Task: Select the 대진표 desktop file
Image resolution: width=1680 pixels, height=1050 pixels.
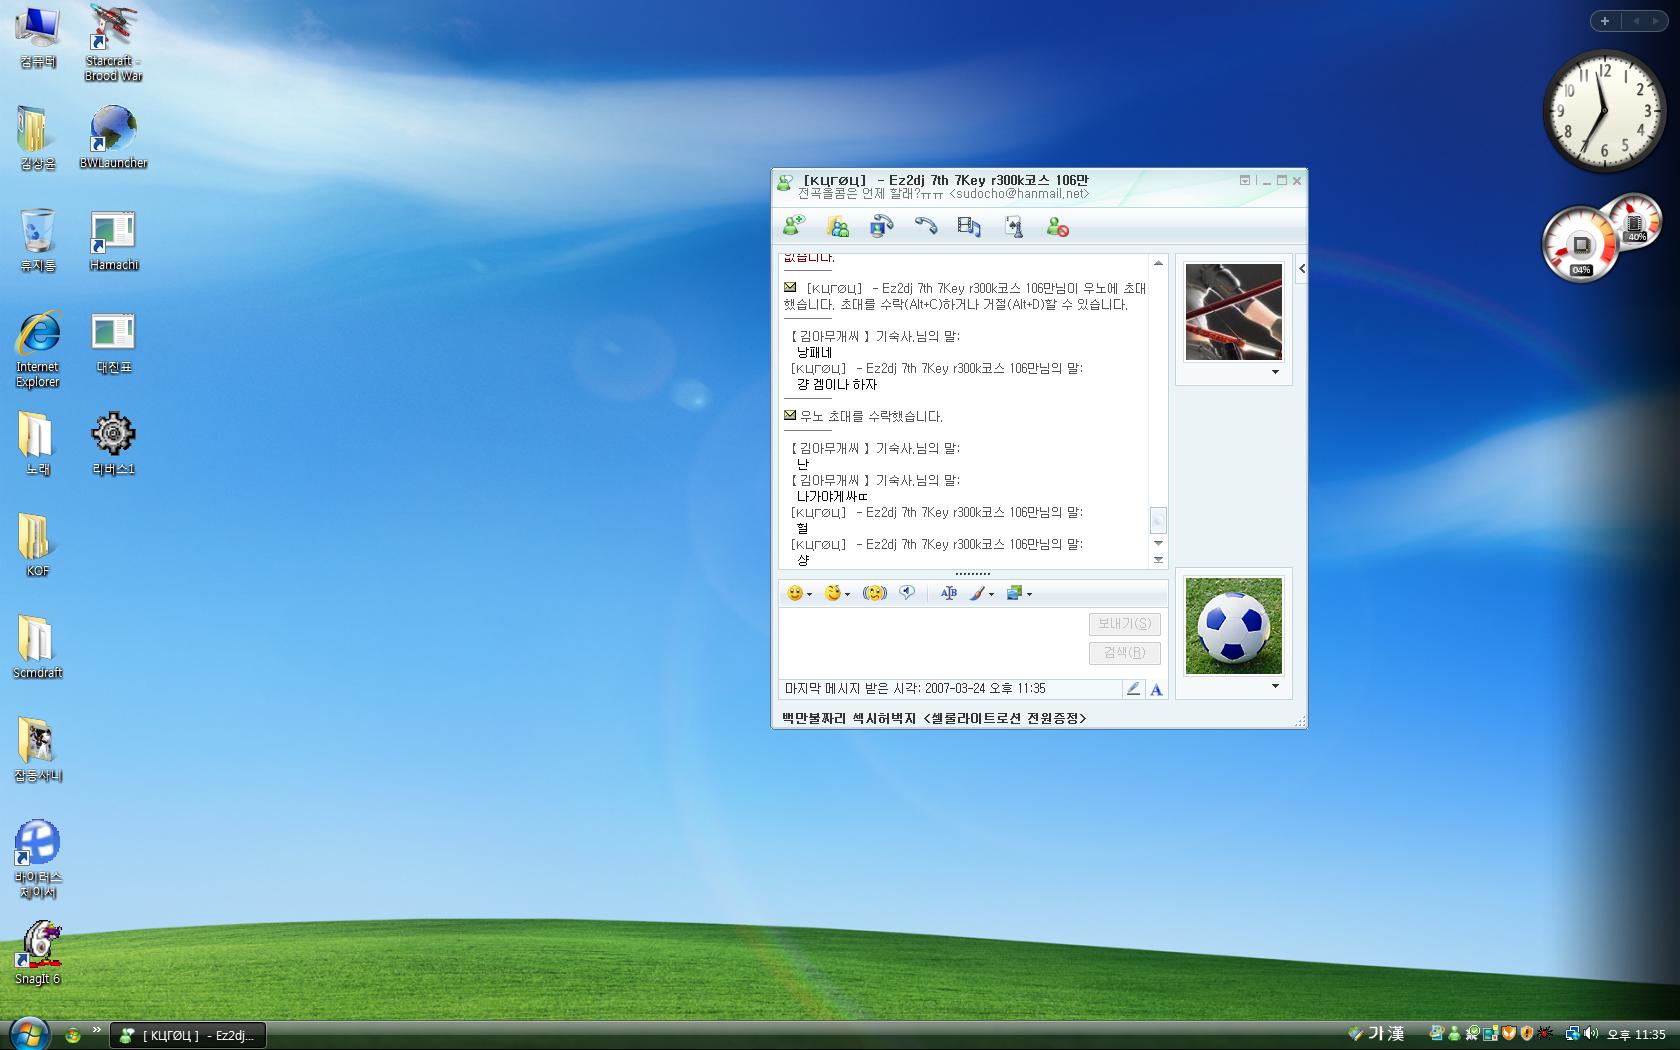Action: [x=114, y=343]
